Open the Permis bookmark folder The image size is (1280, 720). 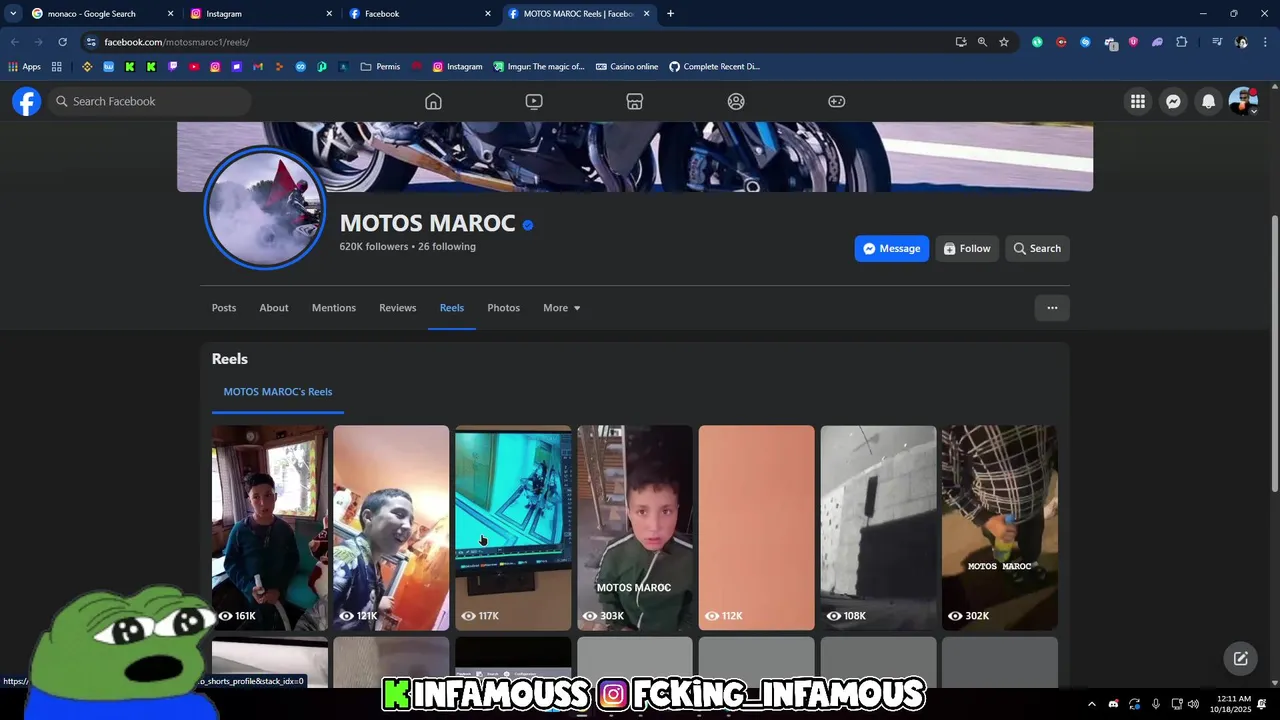tap(380, 67)
